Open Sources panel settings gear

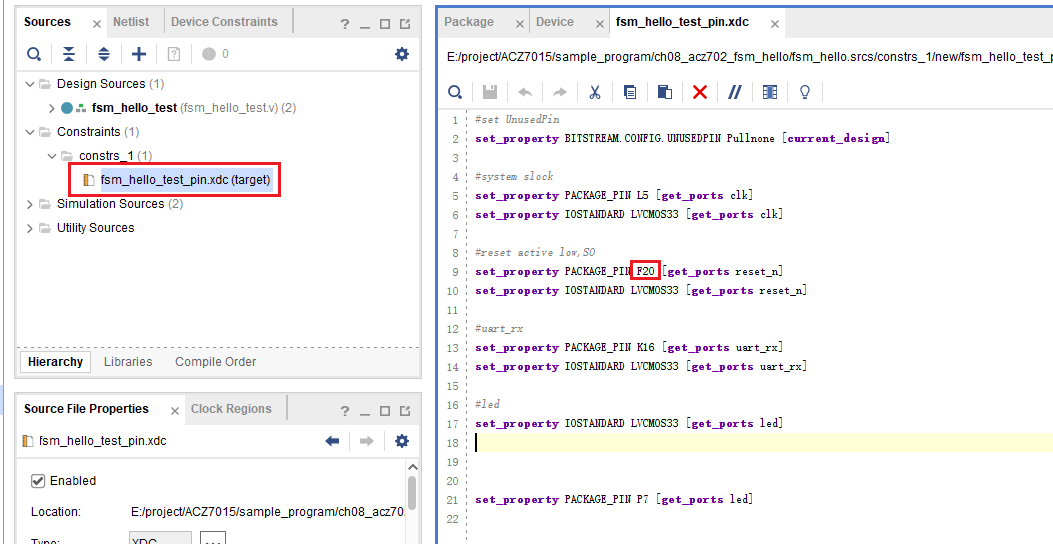(402, 54)
